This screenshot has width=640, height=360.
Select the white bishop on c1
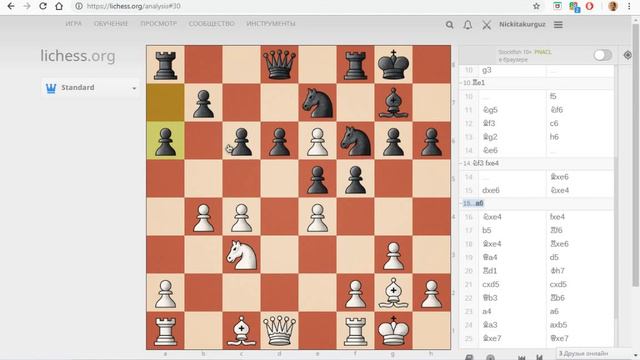pos(242,331)
